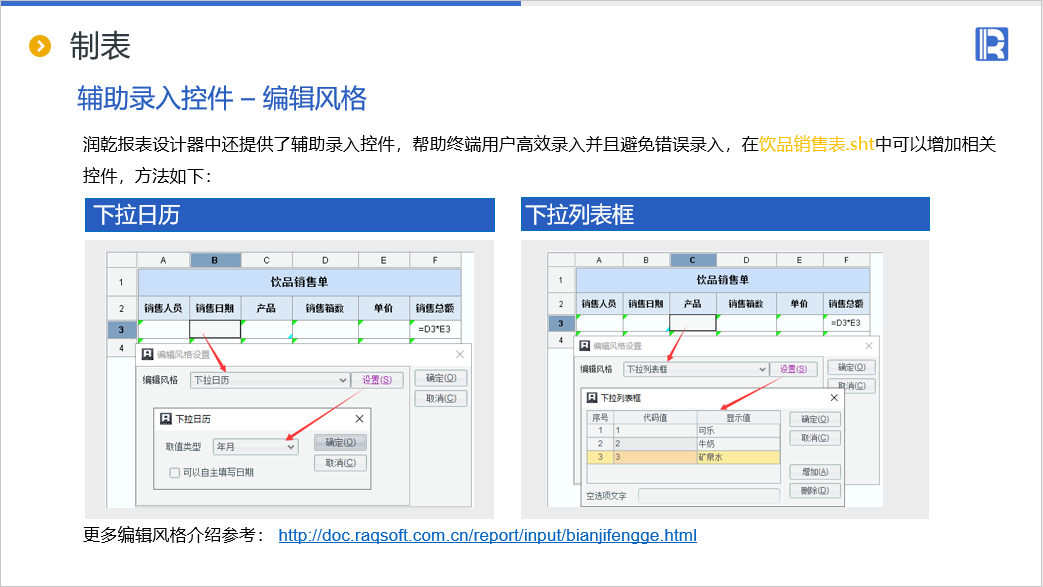This screenshot has height=587, width=1043.
Task: Click the 辅助录入控件 – 编辑风格 heading
Action: pos(222,98)
